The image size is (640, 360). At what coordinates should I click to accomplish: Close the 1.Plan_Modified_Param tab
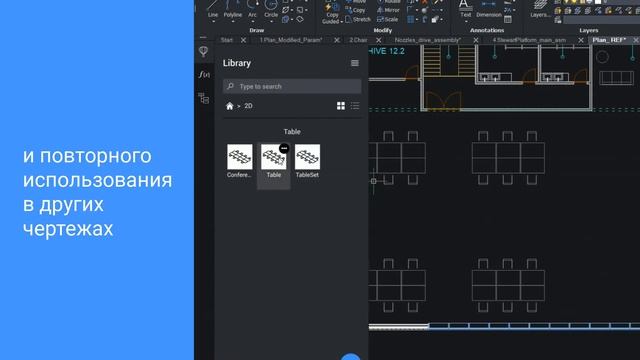[337, 40]
